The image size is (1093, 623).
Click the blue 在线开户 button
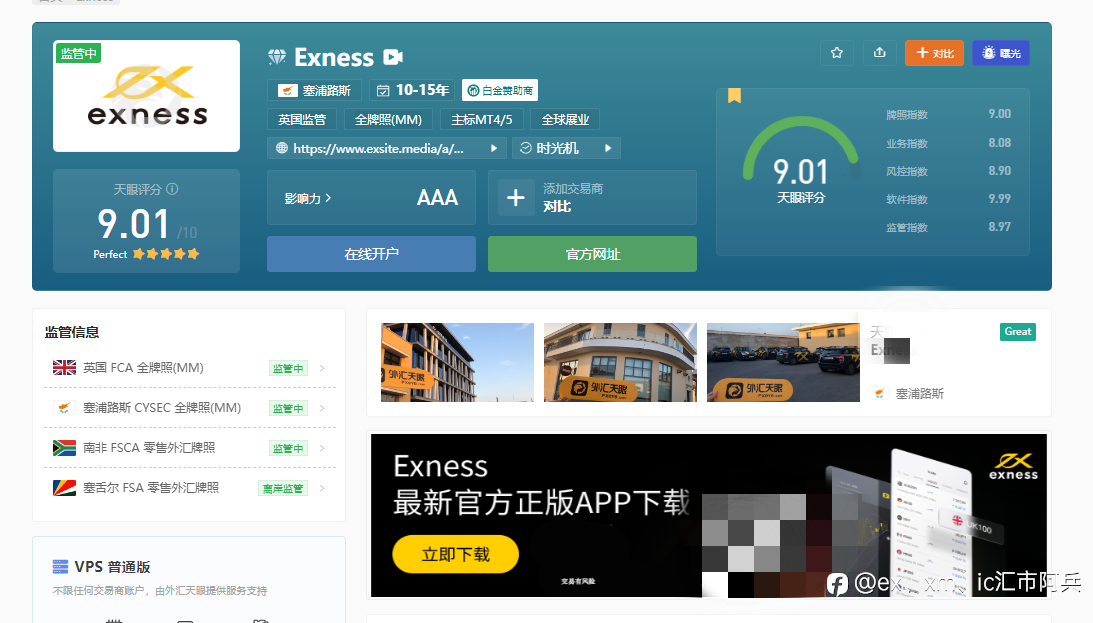(x=372, y=254)
